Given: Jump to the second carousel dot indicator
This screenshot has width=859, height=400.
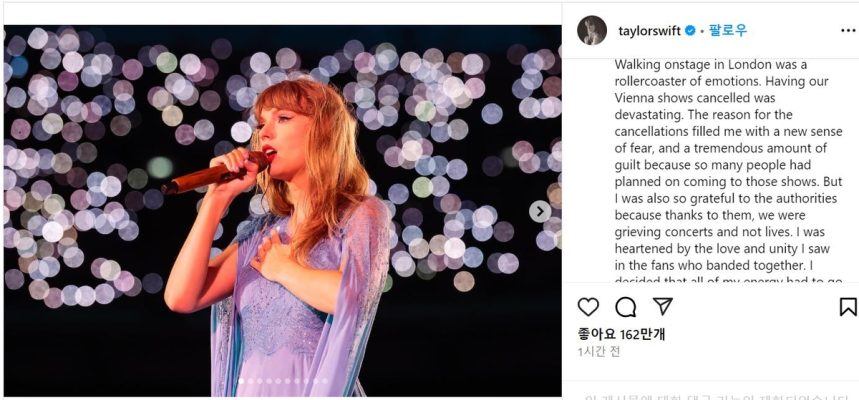Looking at the screenshot, I should [249, 381].
